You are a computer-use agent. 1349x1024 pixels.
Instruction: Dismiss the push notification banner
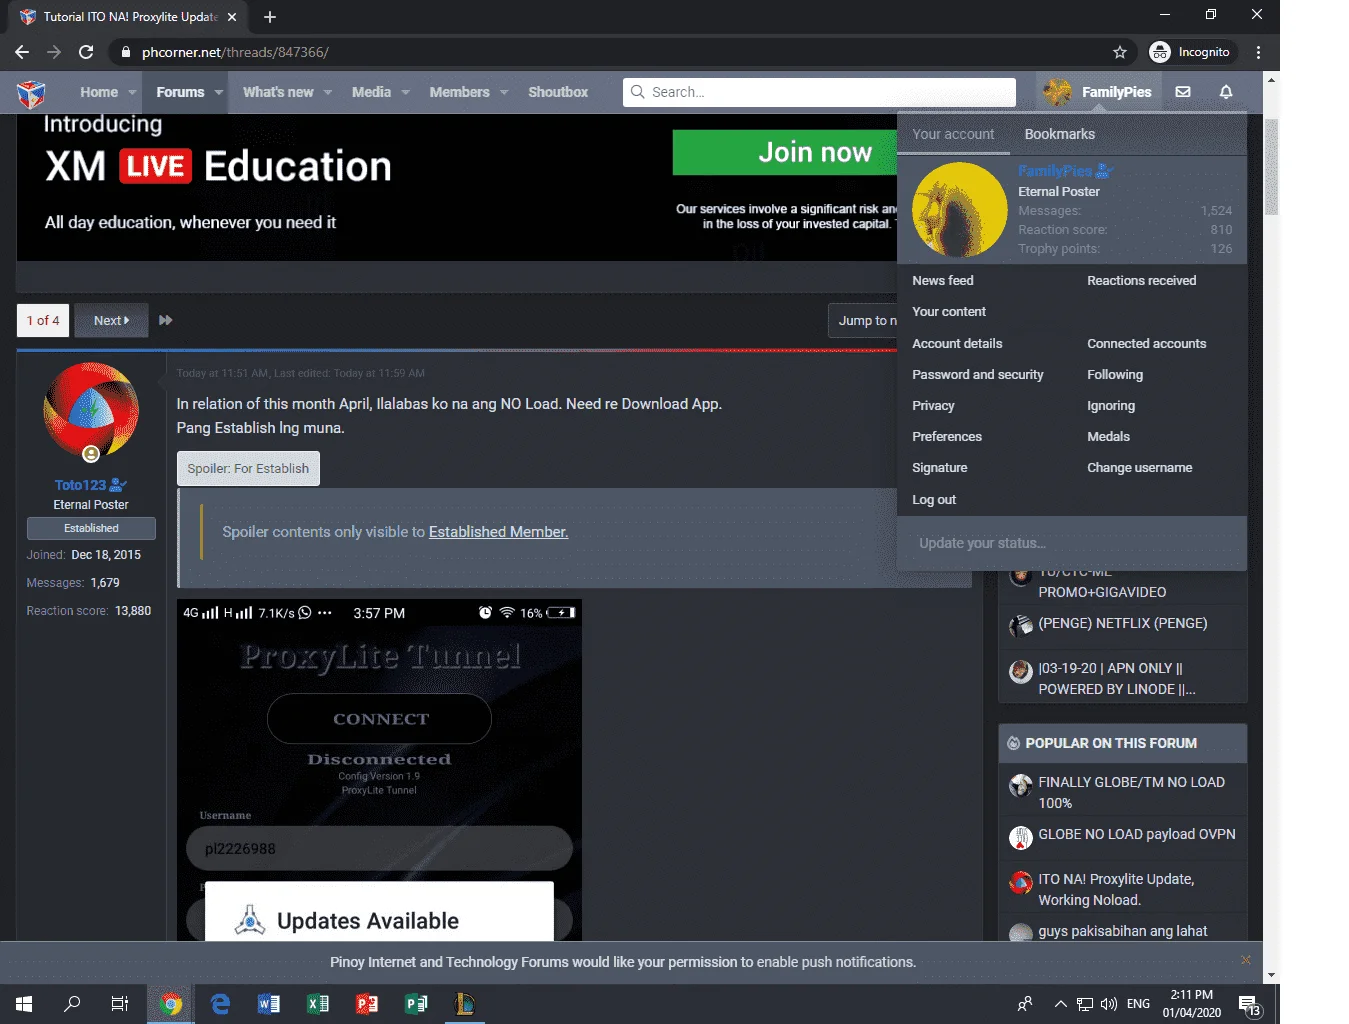[x=1246, y=960]
